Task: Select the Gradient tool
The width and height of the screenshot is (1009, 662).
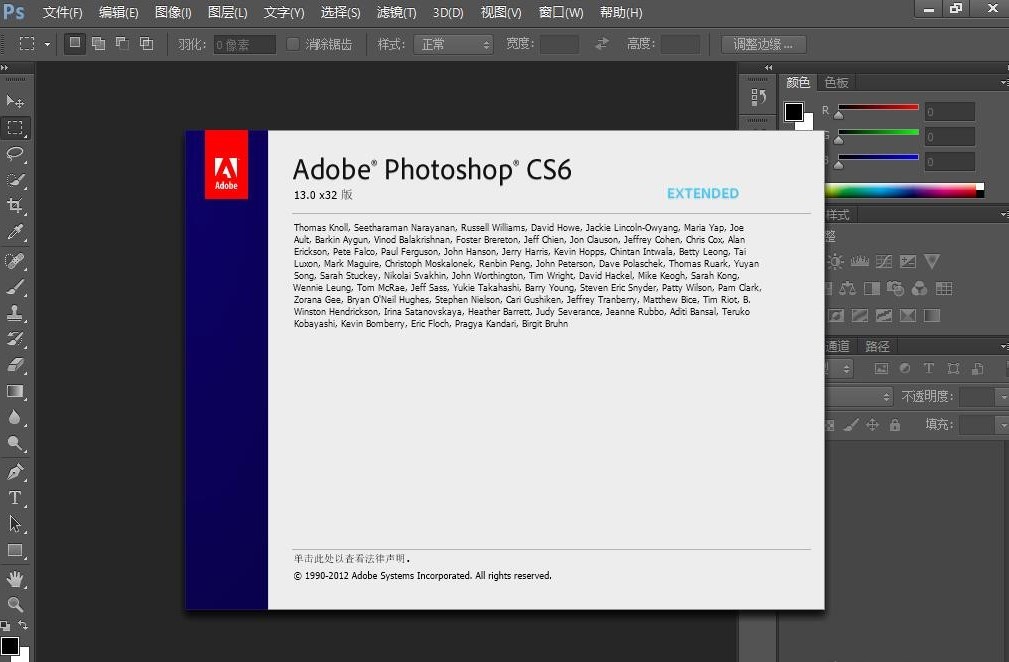Action: click(x=15, y=391)
